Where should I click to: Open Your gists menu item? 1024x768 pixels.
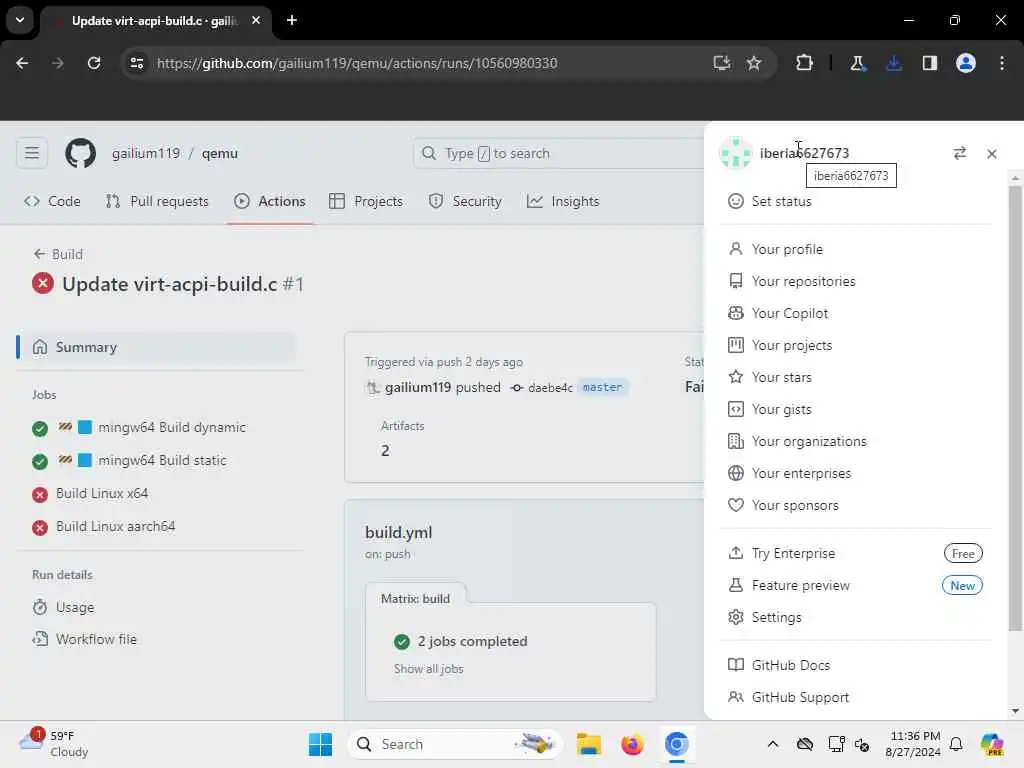pos(856,409)
